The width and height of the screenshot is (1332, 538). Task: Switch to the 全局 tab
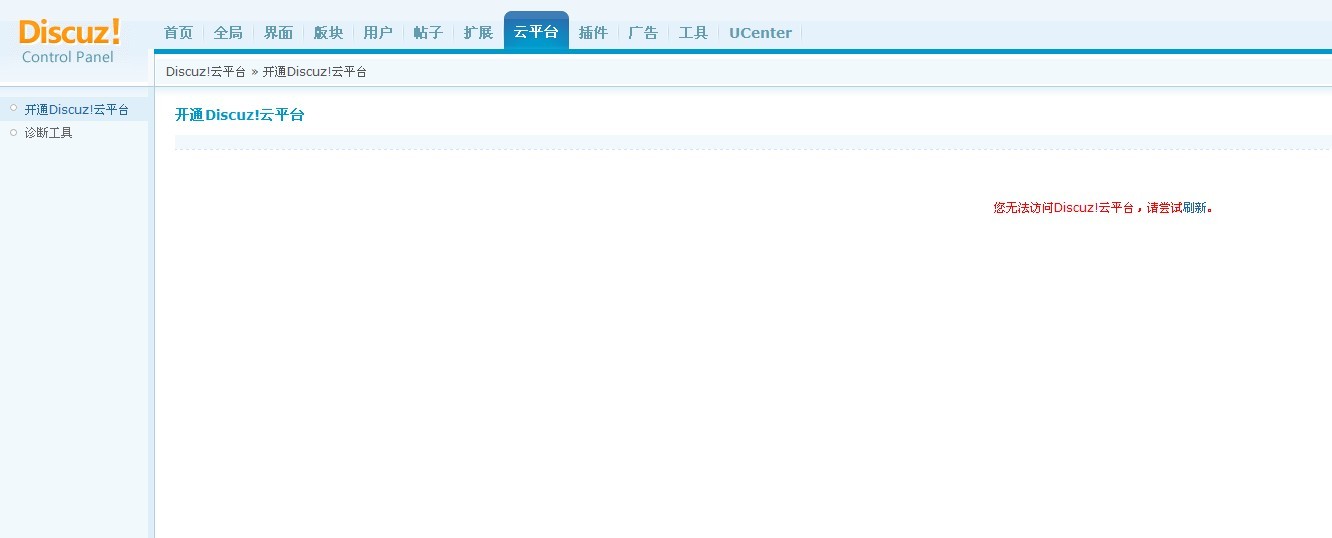[x=228, y=32]
